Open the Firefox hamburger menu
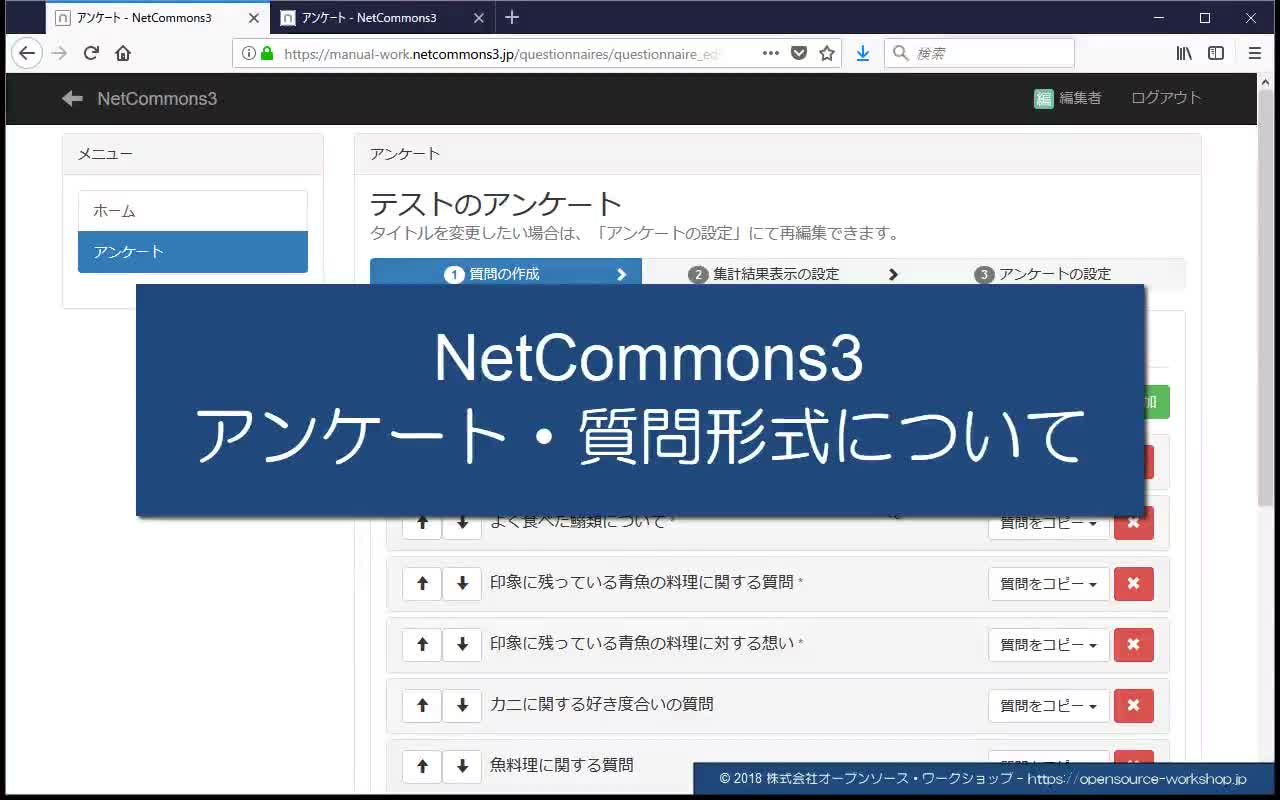This screenshot has height=800, width=1280. [x=1255, y=54]
